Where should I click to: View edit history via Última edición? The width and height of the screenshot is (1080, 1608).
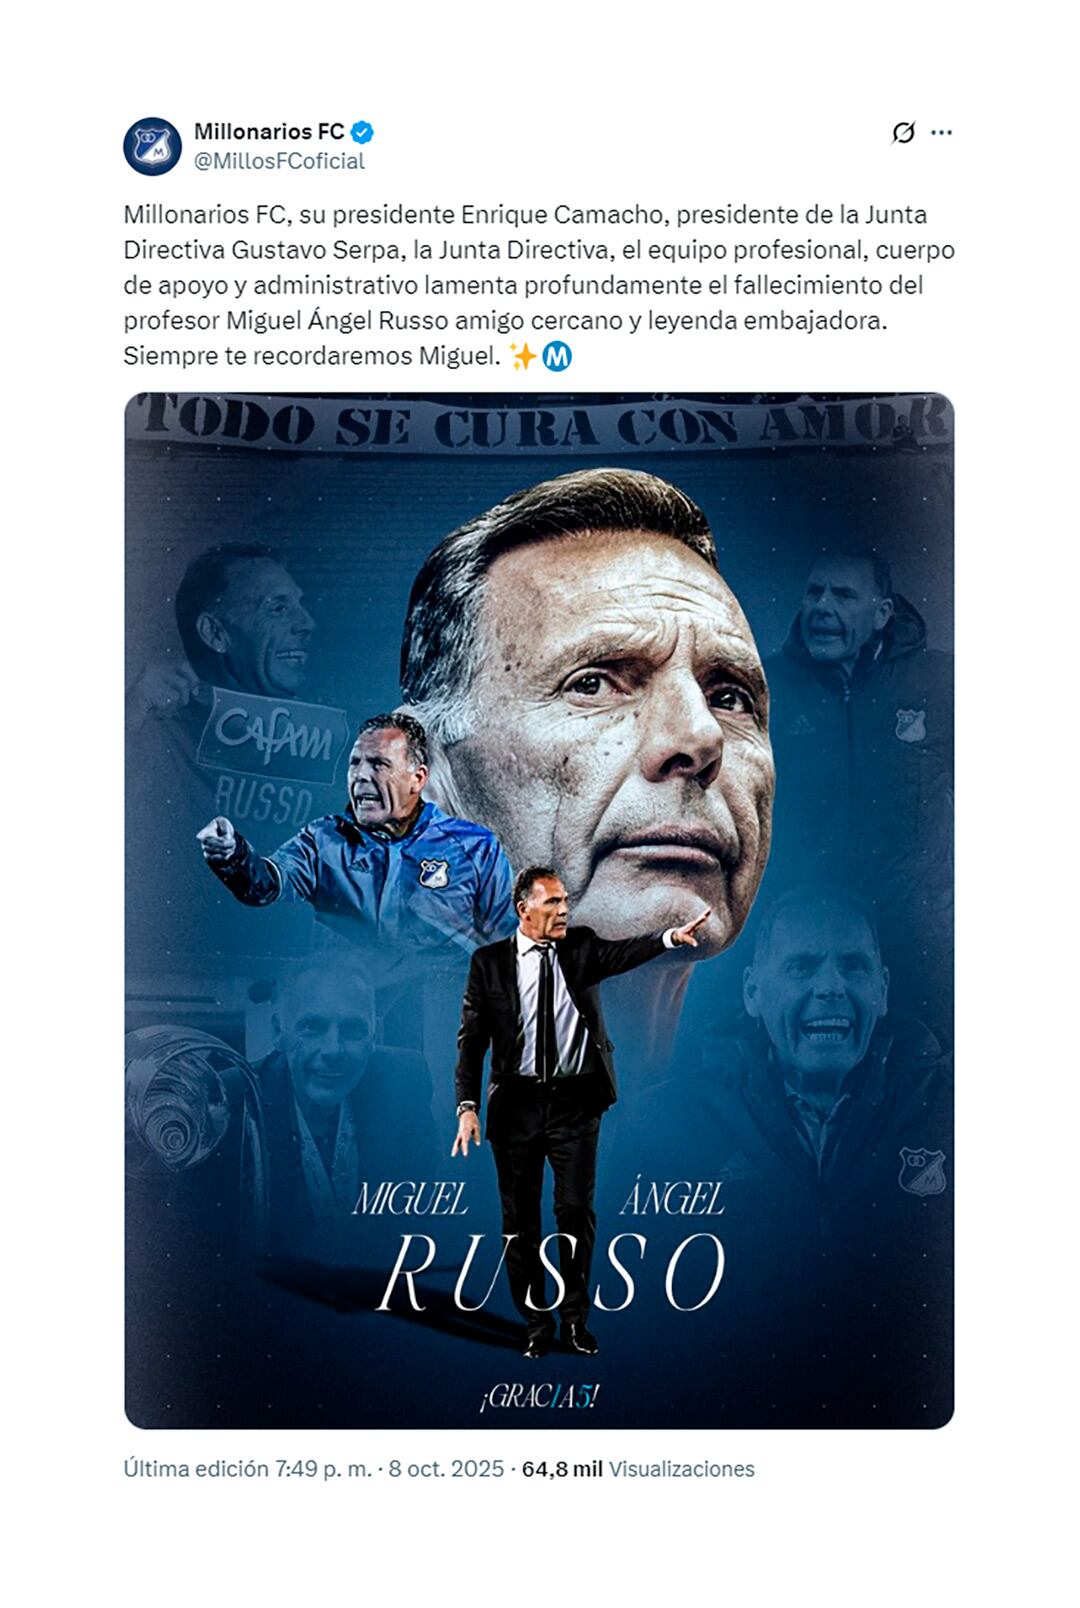point(196,1468)
